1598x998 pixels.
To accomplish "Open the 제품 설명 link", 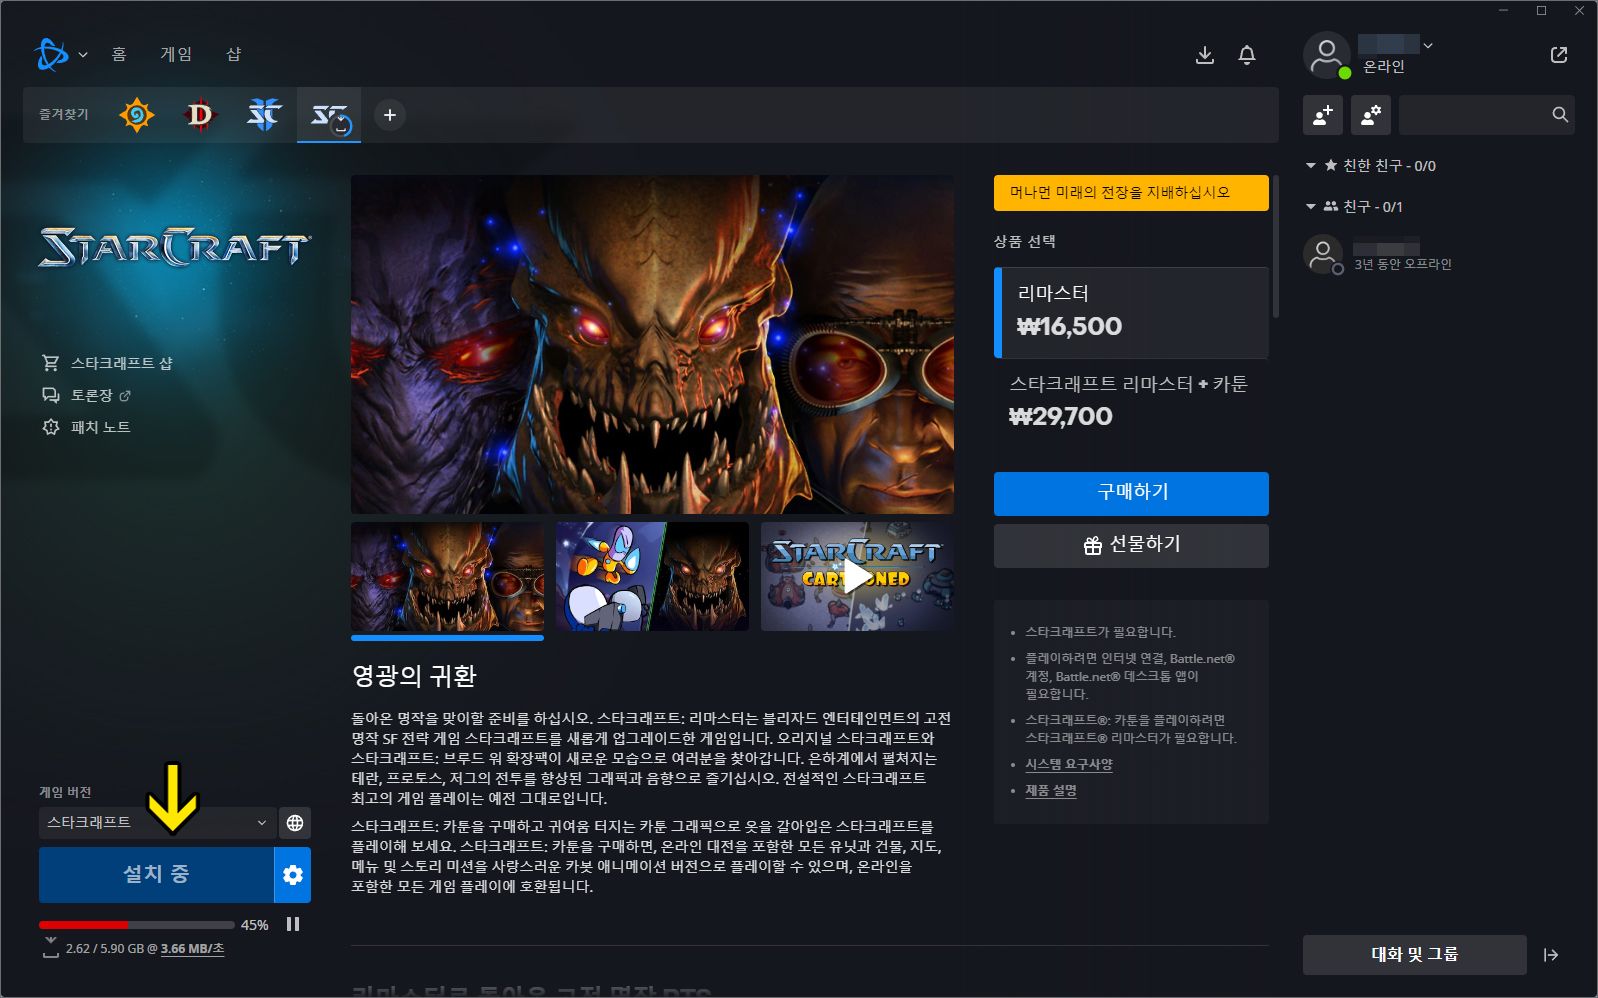I will [1051, 790].
